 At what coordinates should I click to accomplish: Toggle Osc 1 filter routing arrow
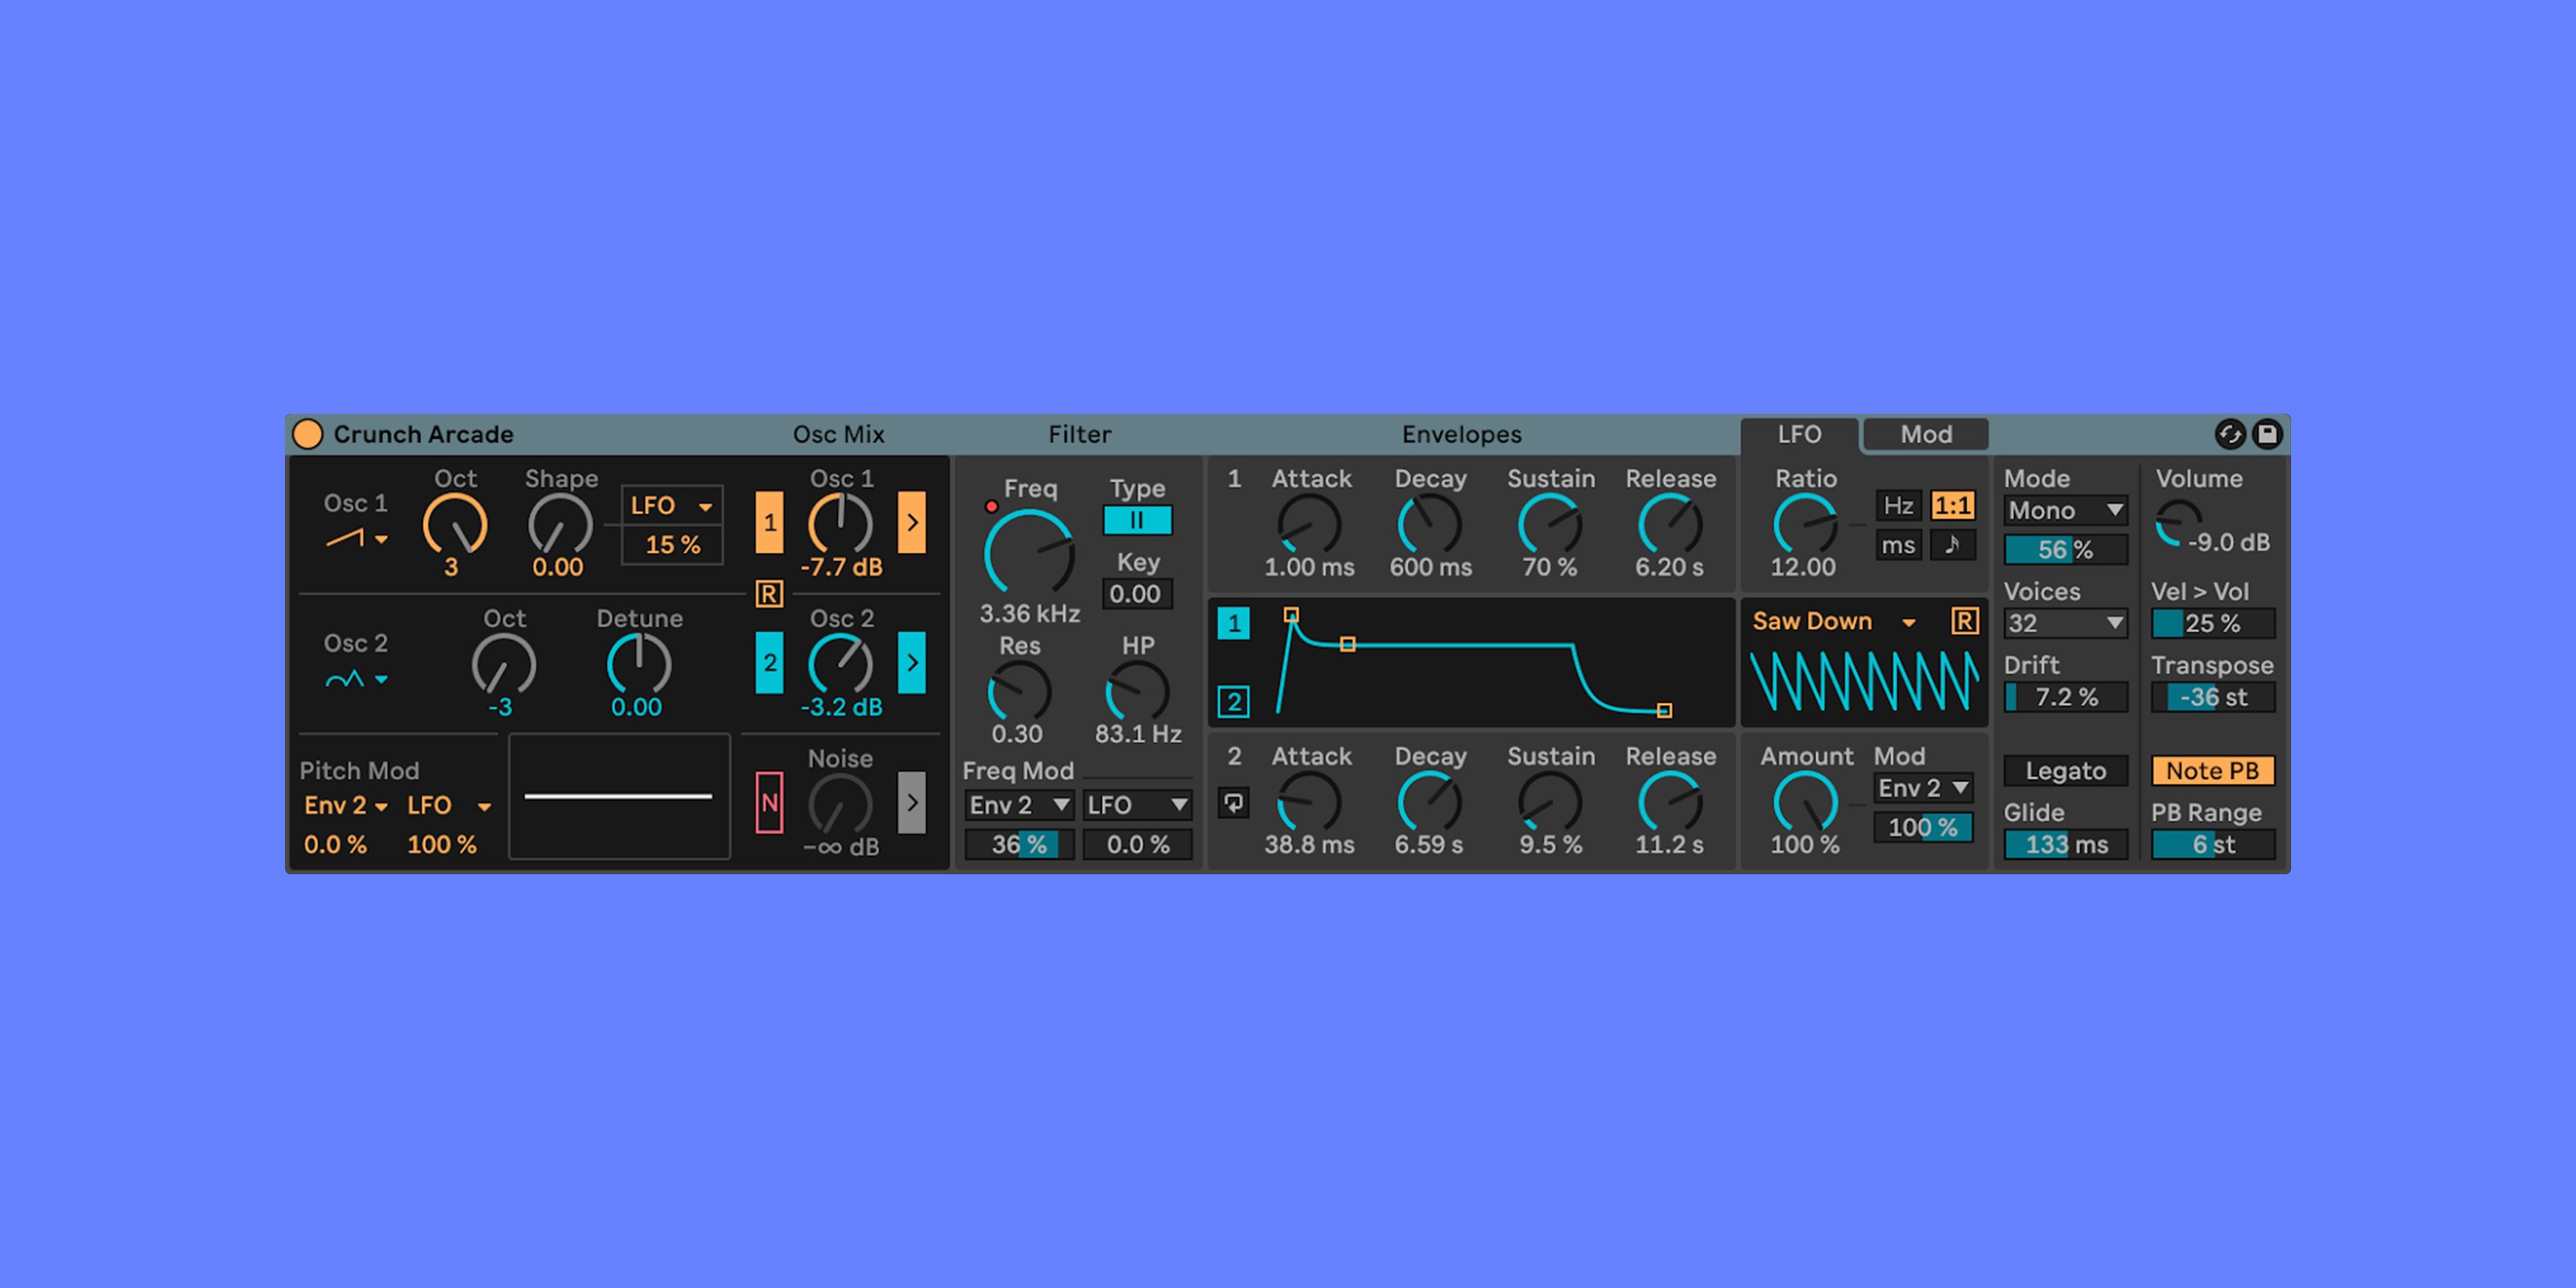click(x=912, y=522)
